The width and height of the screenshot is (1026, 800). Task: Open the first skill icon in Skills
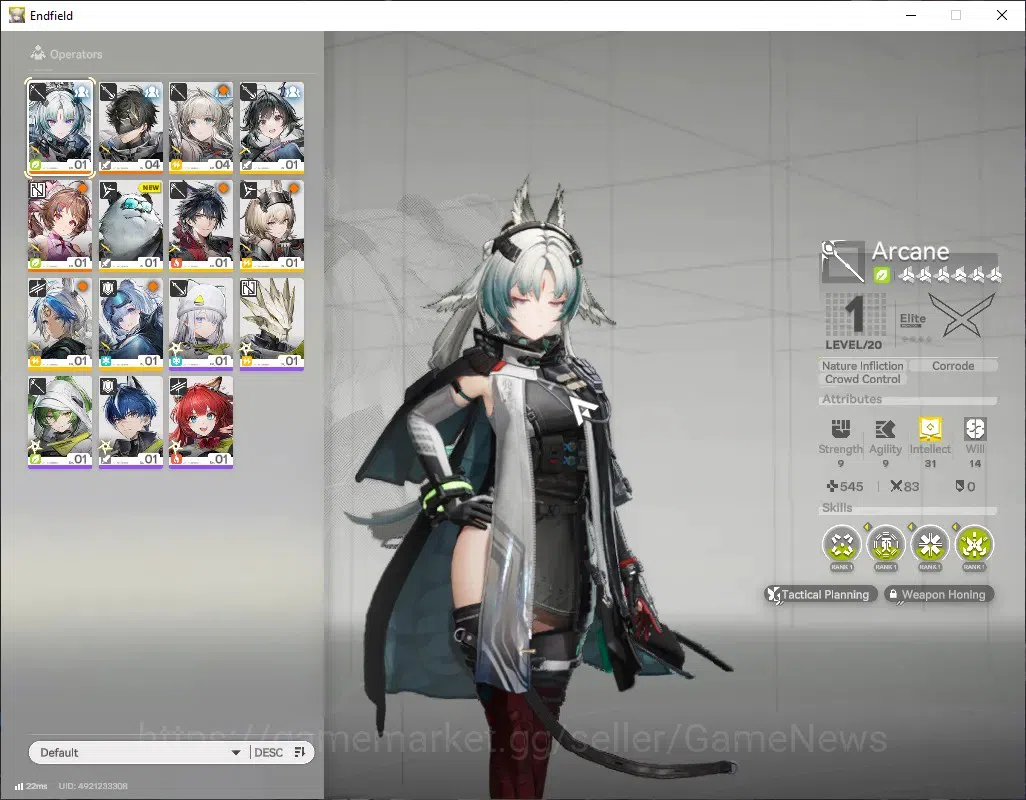click(x=841, y=544)
